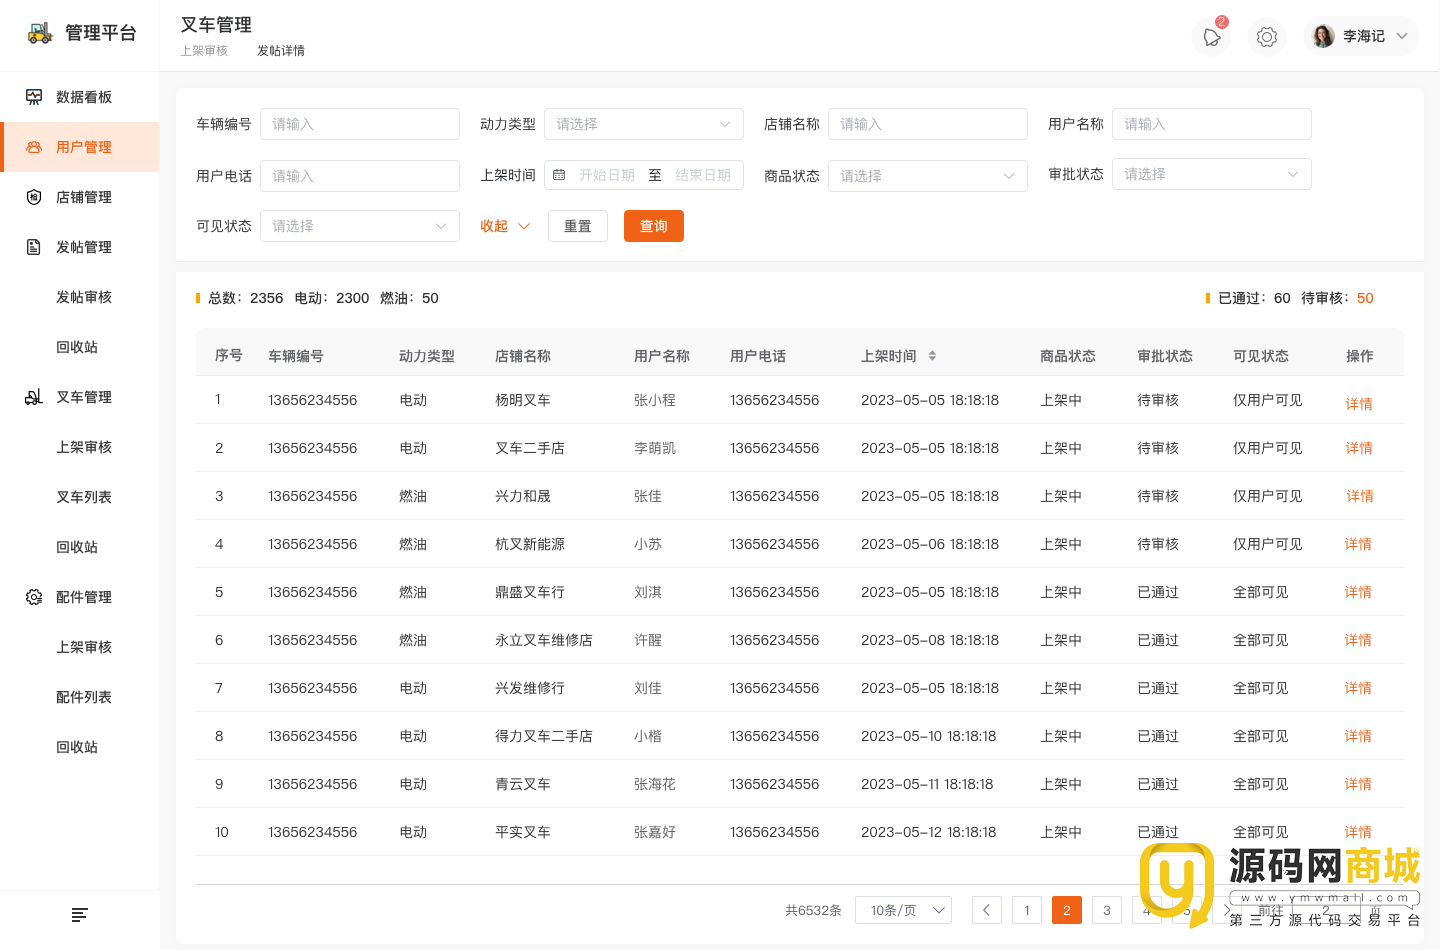Click the 店铺管理 shield icon
Viewport: 1440px width, 950px height.
(34, 197)
